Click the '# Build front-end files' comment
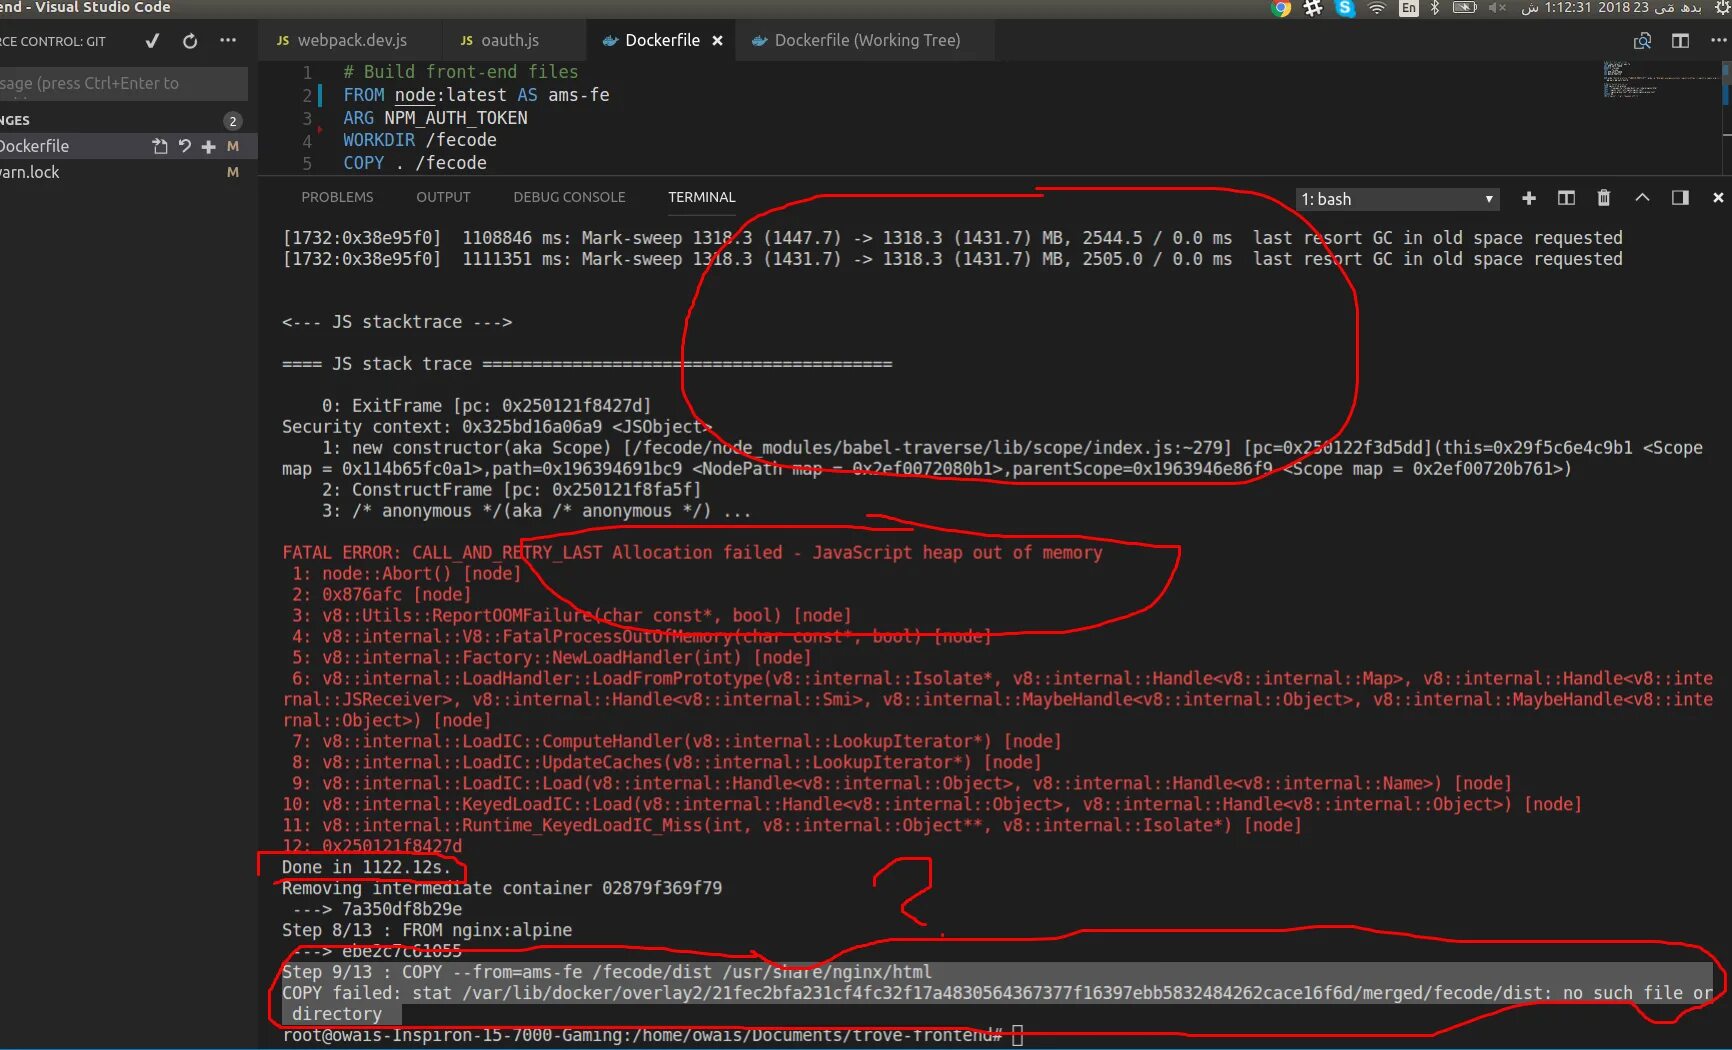1732x1050 pixels. tap(461, 72)
